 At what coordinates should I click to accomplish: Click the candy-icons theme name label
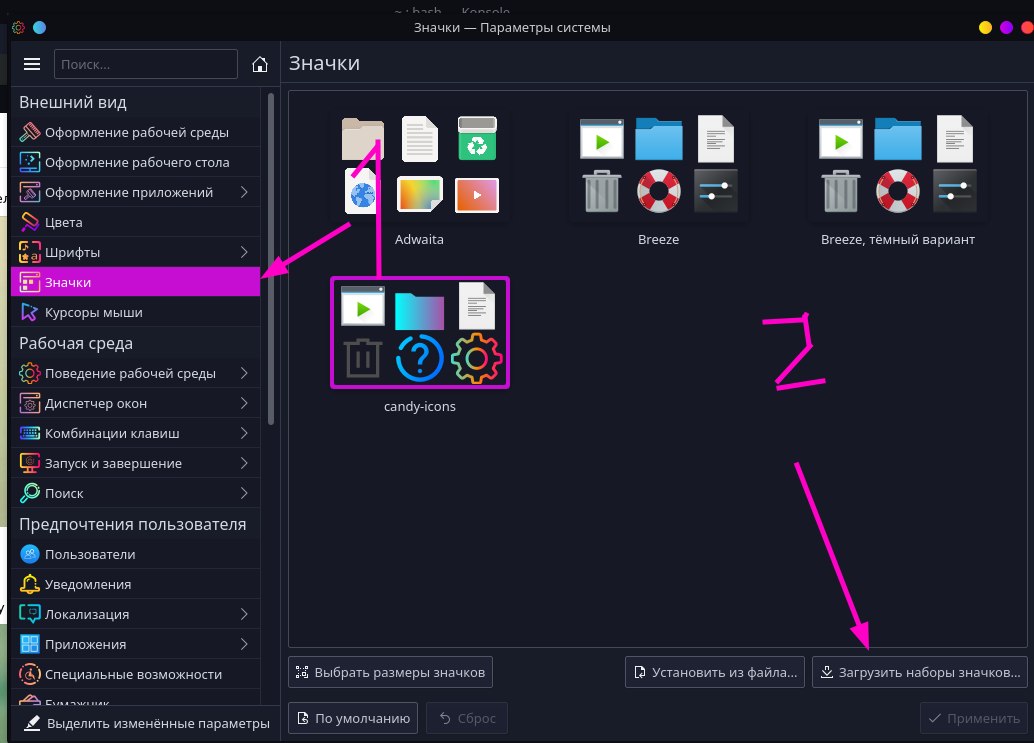coord(419,406)
